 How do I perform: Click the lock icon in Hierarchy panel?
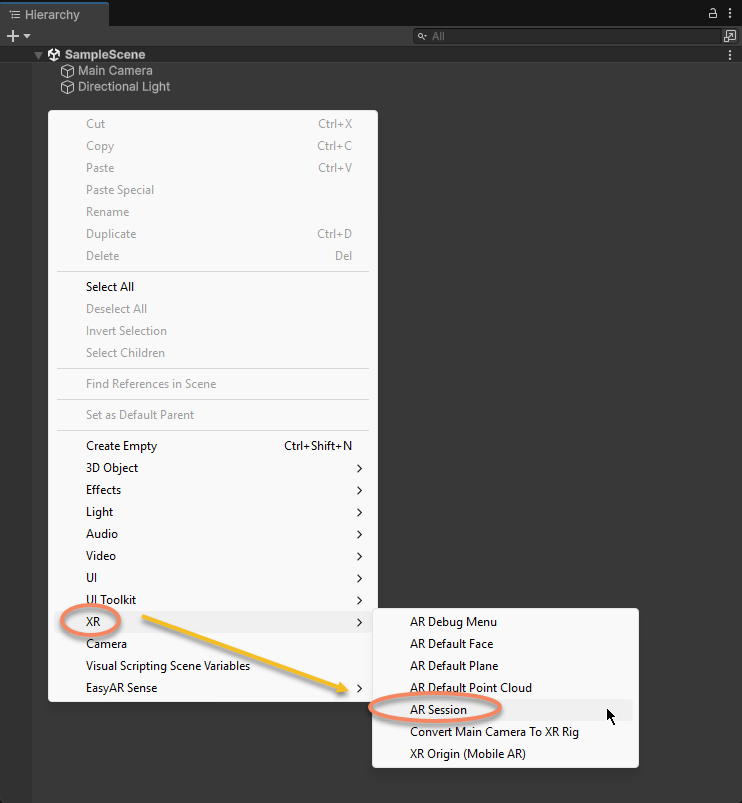pyautogui.click(x=713, y=14)
